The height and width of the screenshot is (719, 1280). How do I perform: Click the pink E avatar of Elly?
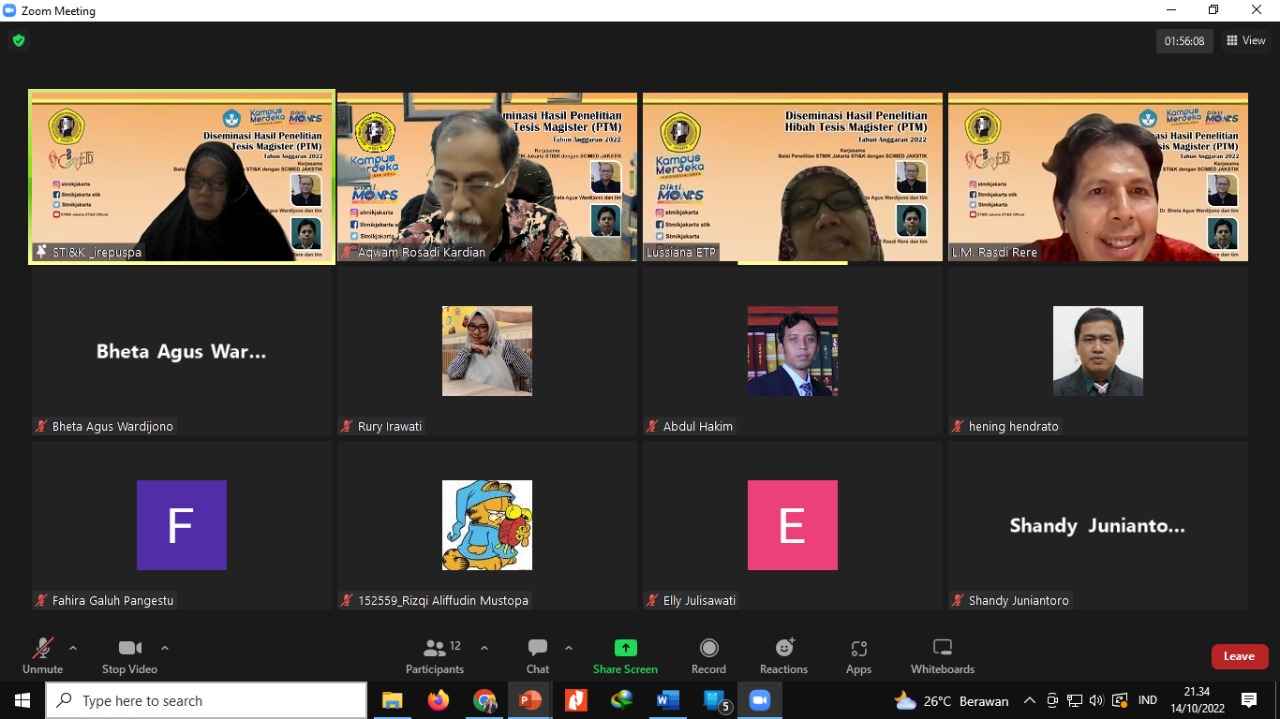[x=793, y=525]
